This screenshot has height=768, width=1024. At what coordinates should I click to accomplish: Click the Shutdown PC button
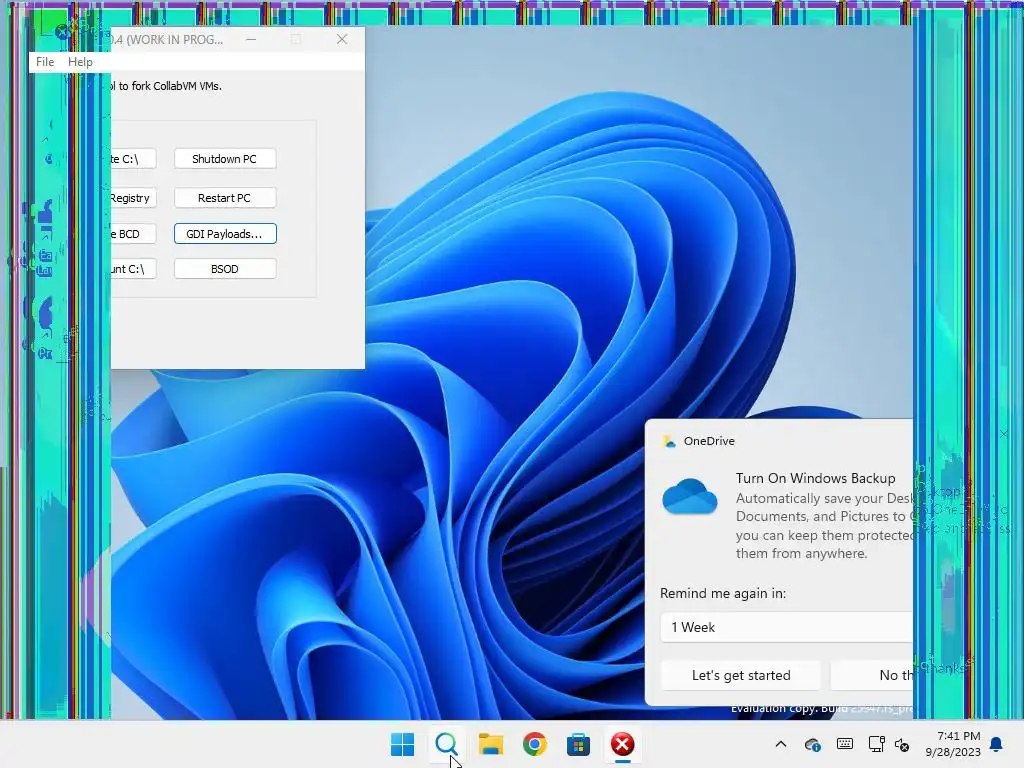pos(225,159)
